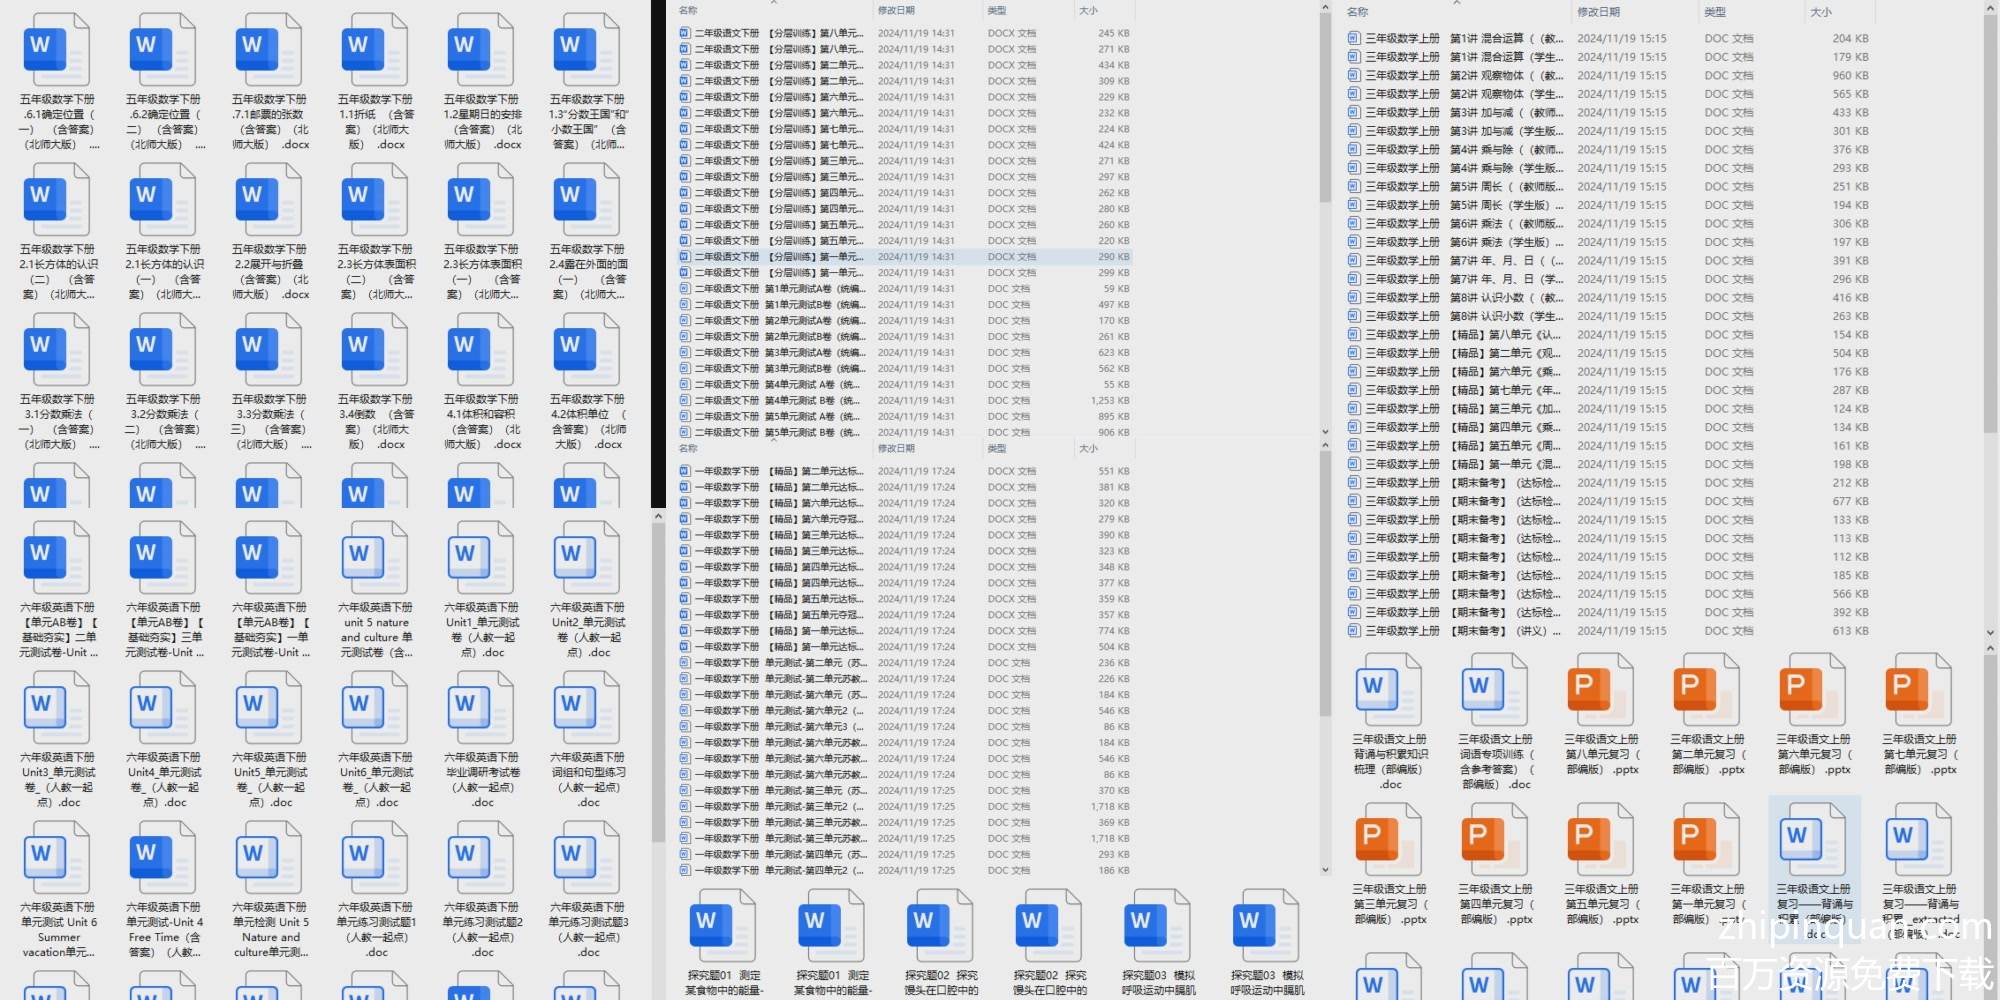Click the scrollbar thumb of 一年级数学下册 list
The image size is (2000, 1000).
[x=1325, y=590]
